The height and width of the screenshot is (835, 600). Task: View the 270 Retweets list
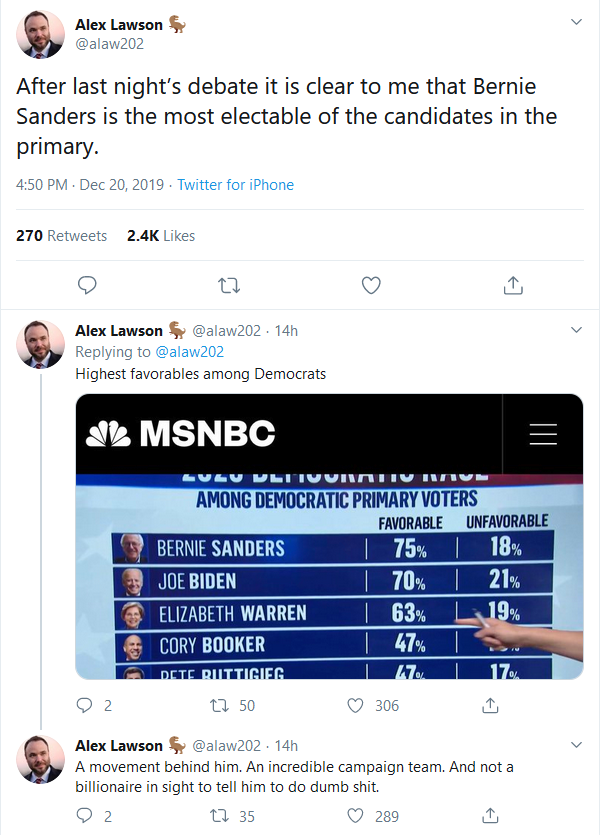pos(64,235)
